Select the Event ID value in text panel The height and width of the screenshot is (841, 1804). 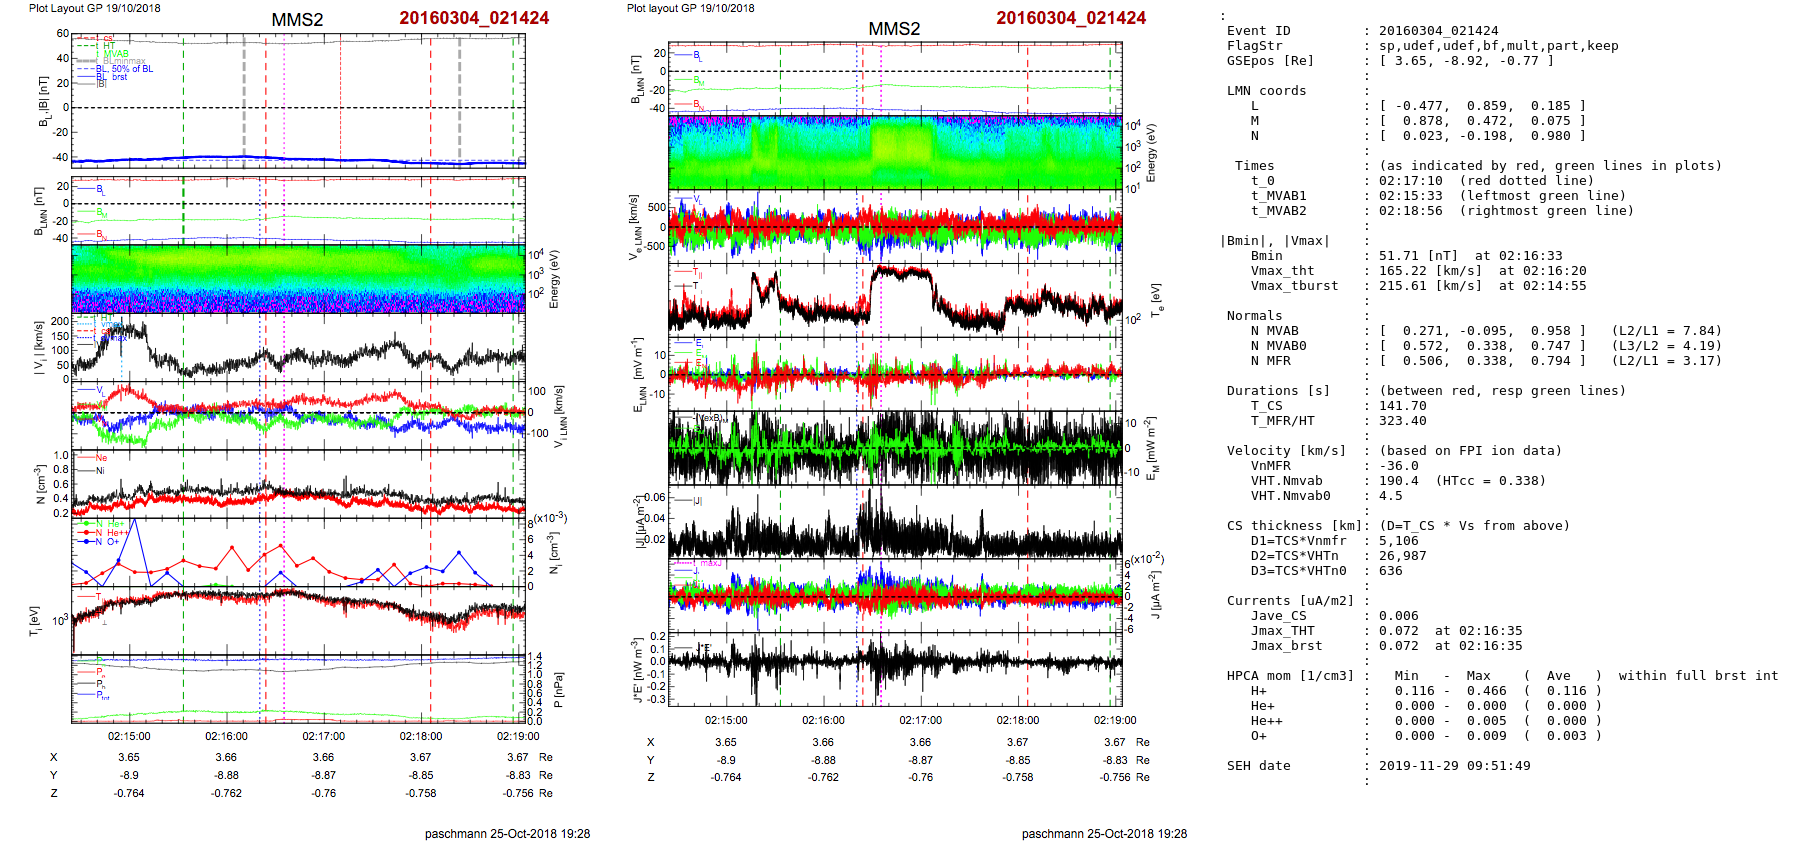point(1438,31)
